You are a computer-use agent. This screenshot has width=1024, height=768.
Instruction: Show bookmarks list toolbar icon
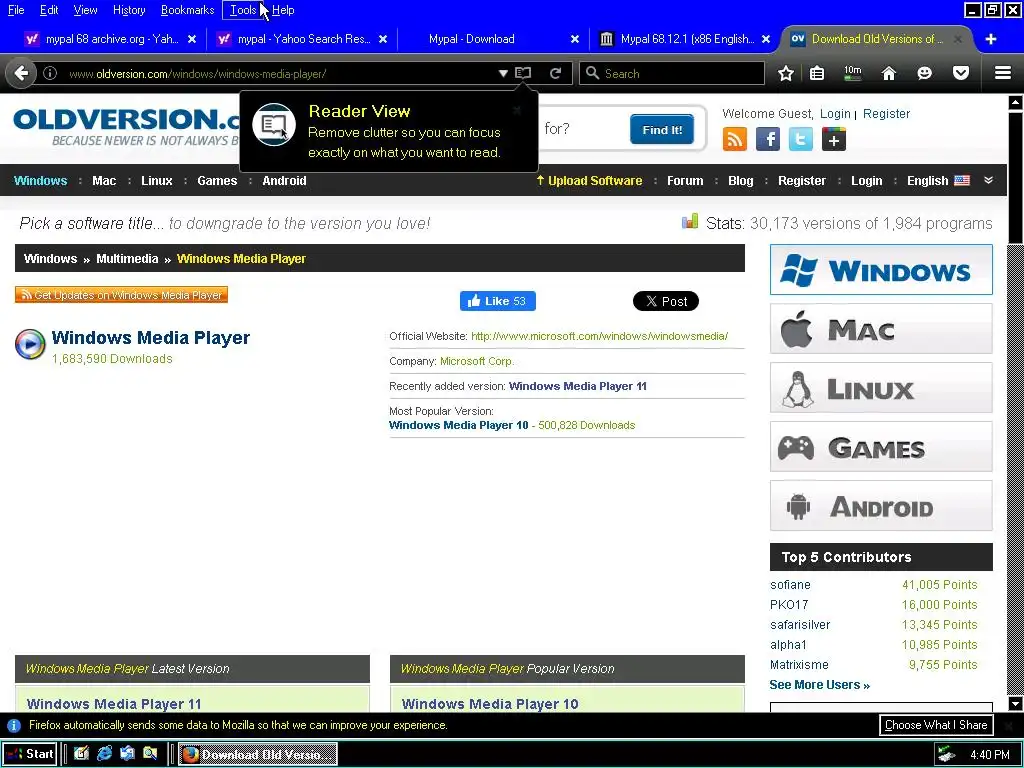817,73
